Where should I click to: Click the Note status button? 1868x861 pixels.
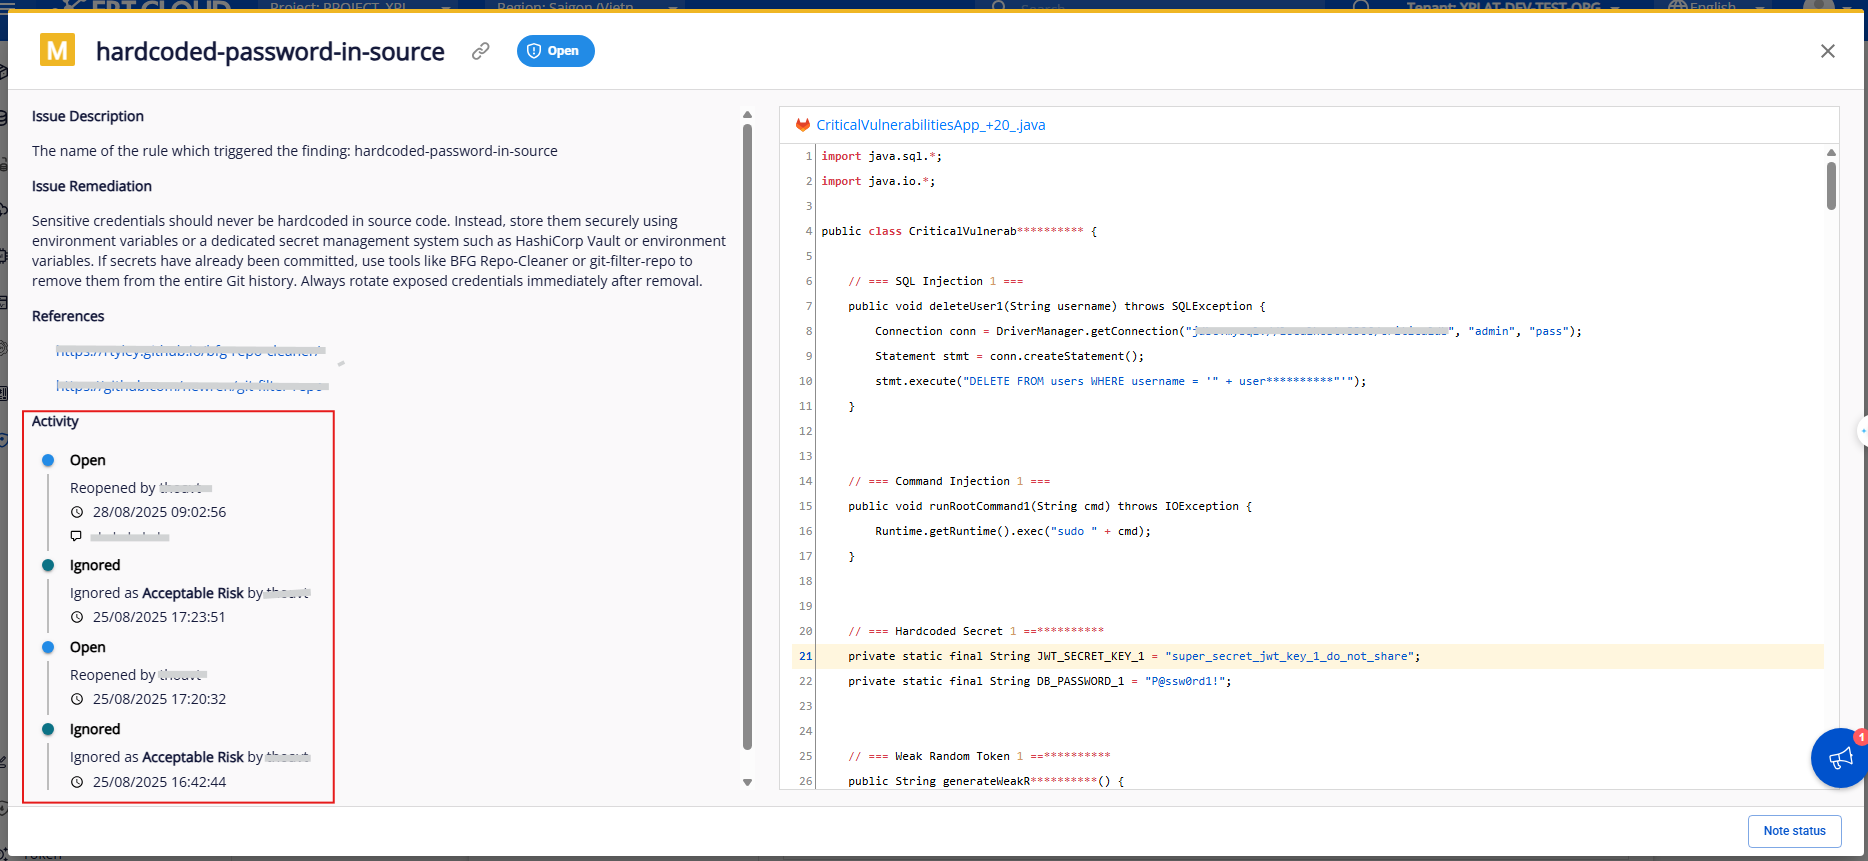1794,831
